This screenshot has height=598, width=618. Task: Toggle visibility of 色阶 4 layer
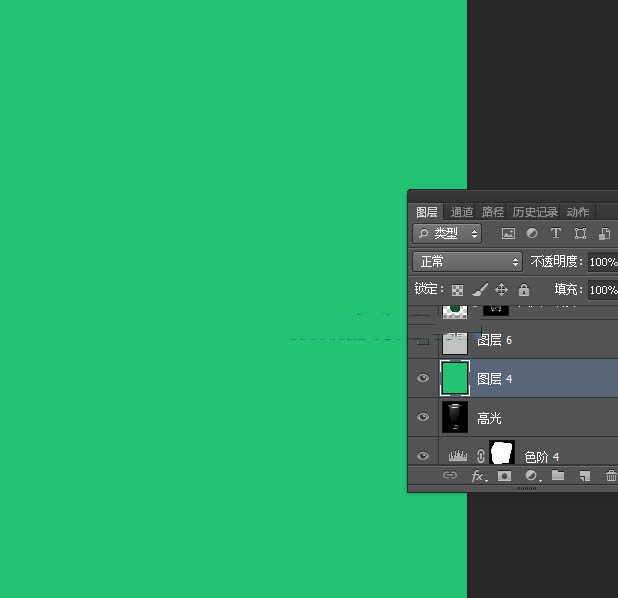pyautogui.click(x=423, y=456)
